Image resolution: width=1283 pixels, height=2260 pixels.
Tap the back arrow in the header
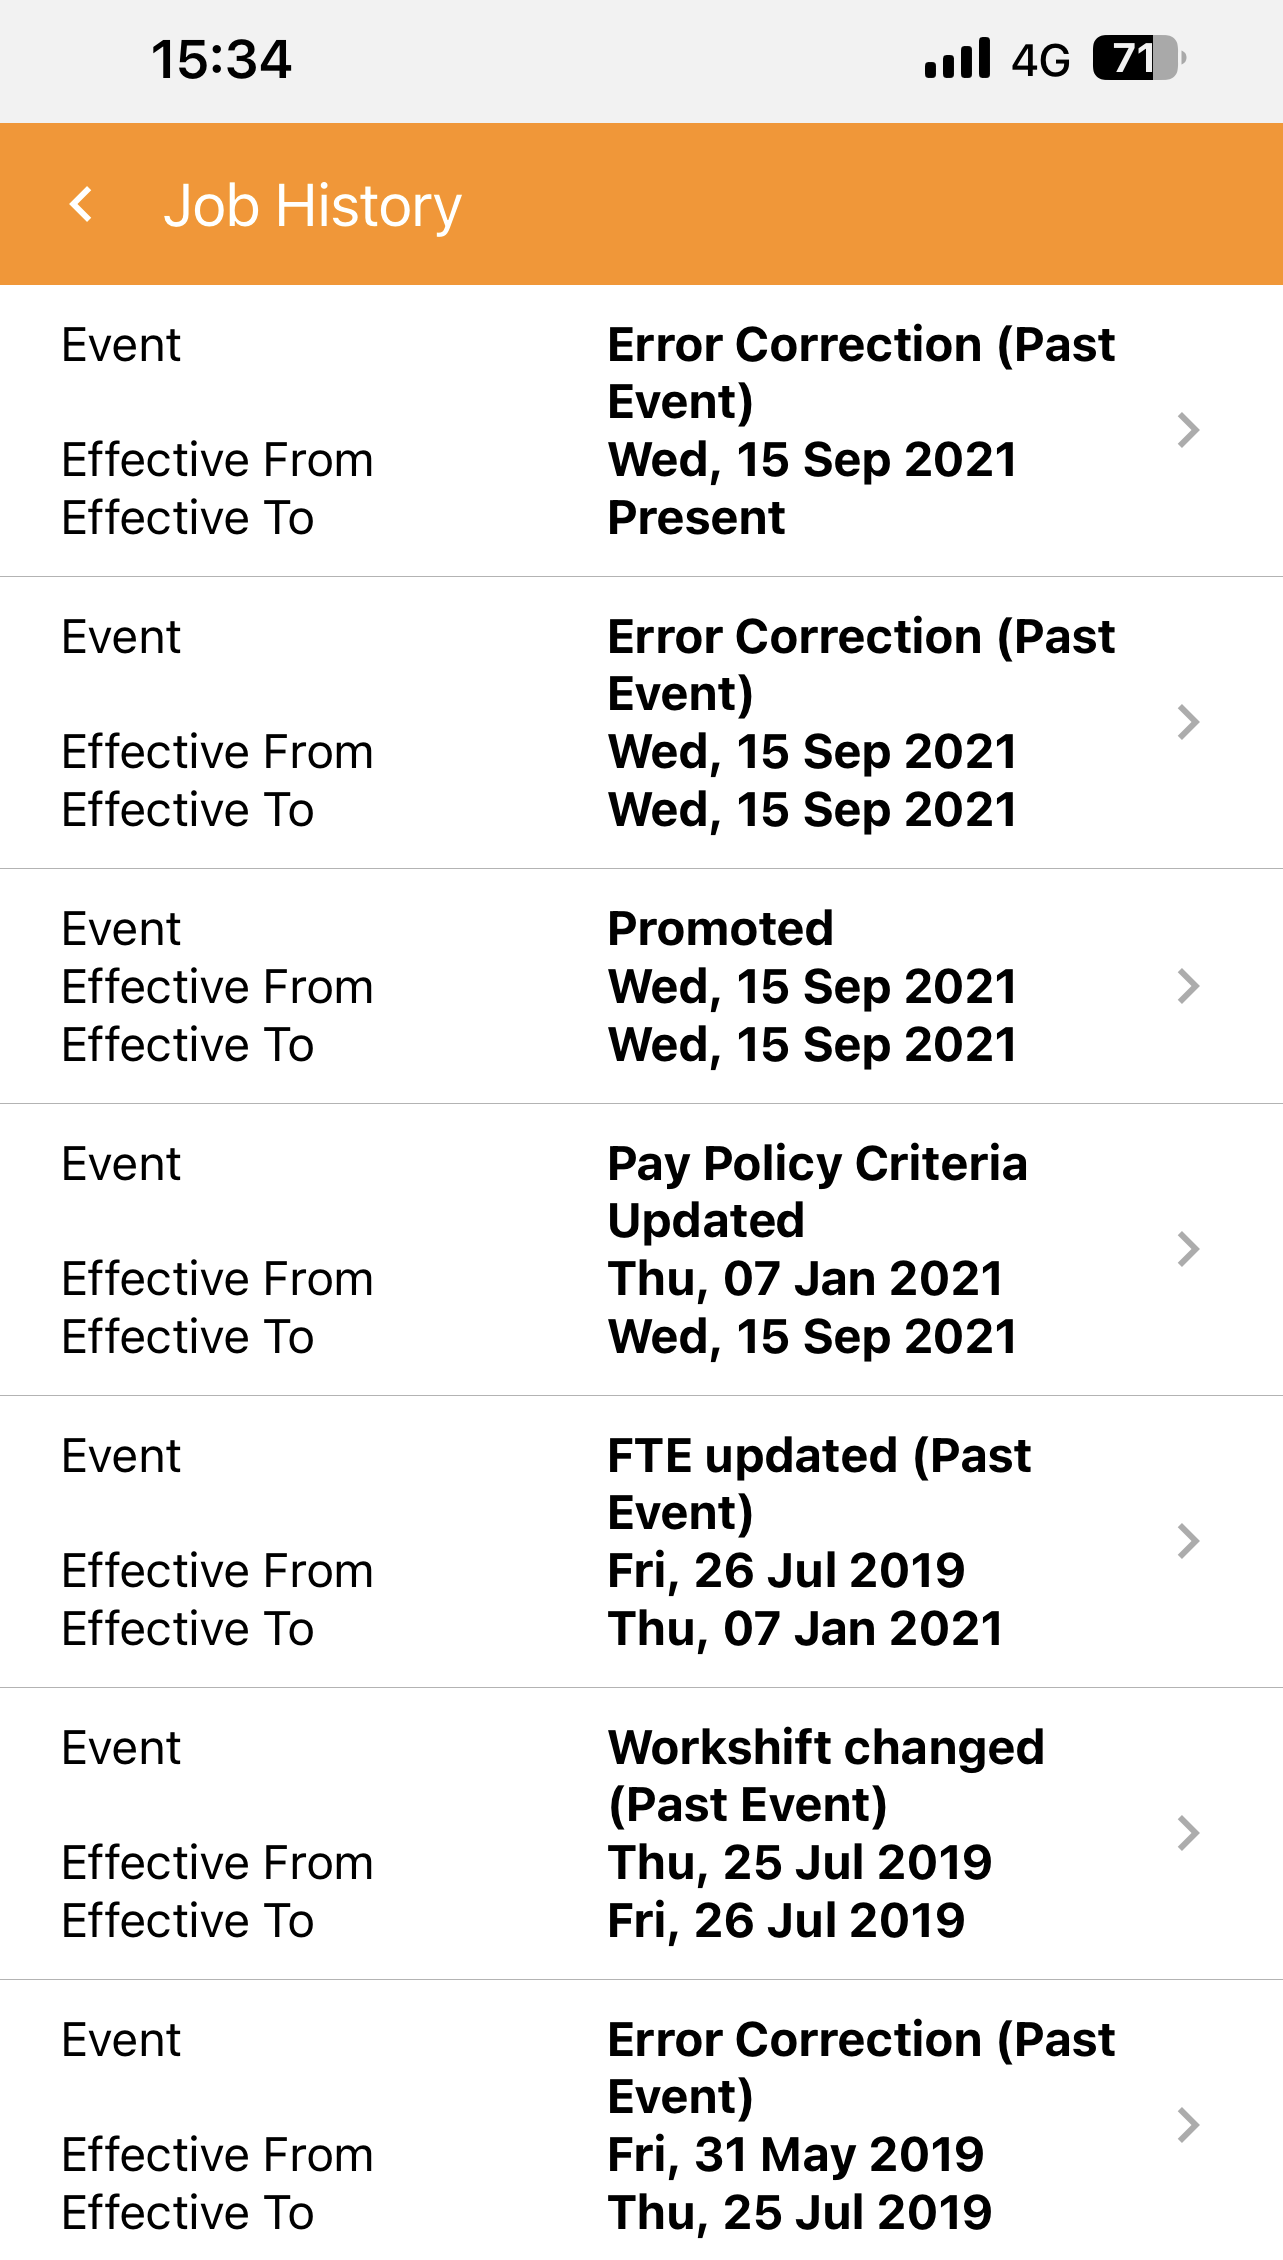[x=82, y=205]
